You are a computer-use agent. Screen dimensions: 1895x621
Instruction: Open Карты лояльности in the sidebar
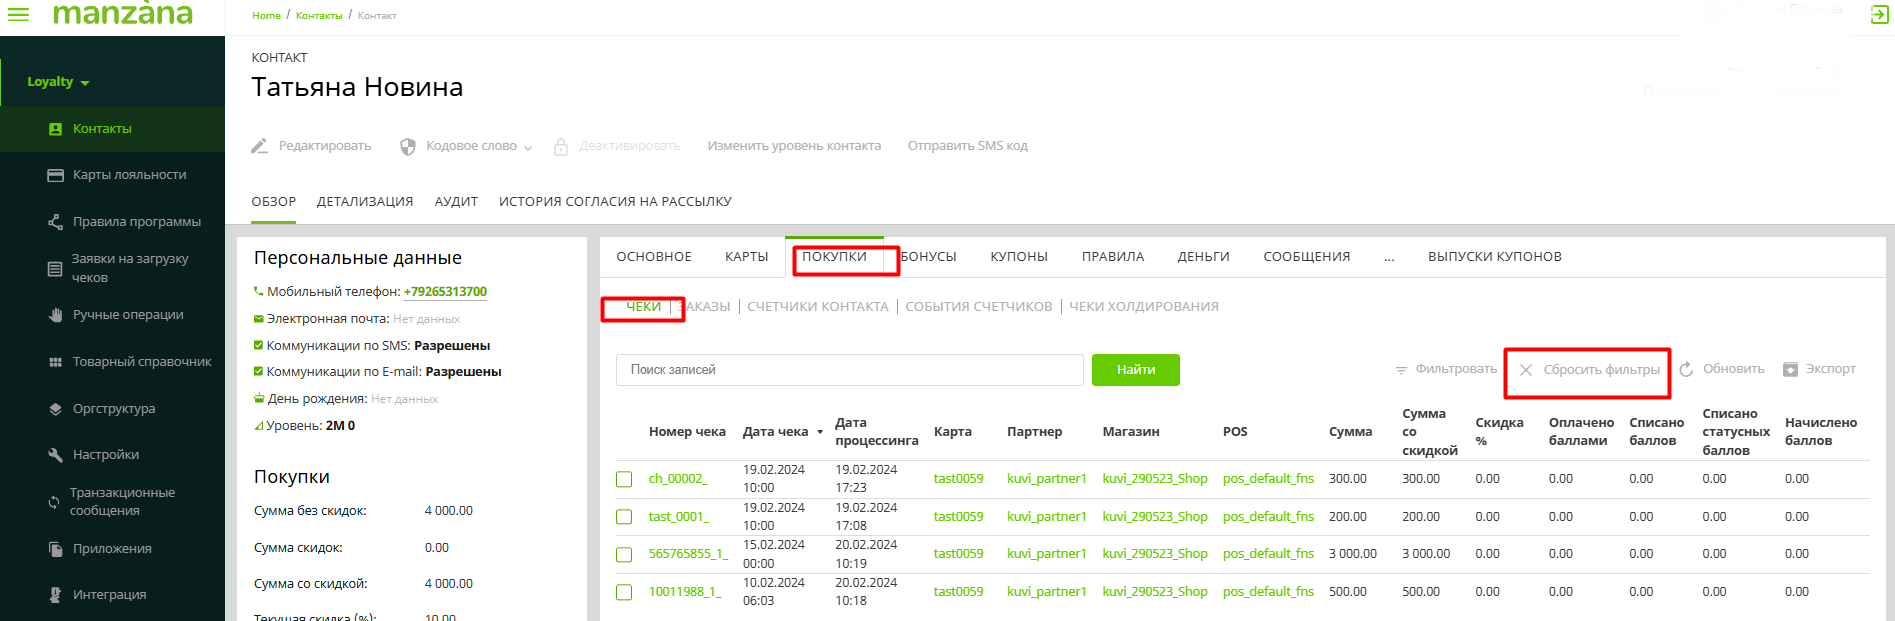(x=129, y=175)
